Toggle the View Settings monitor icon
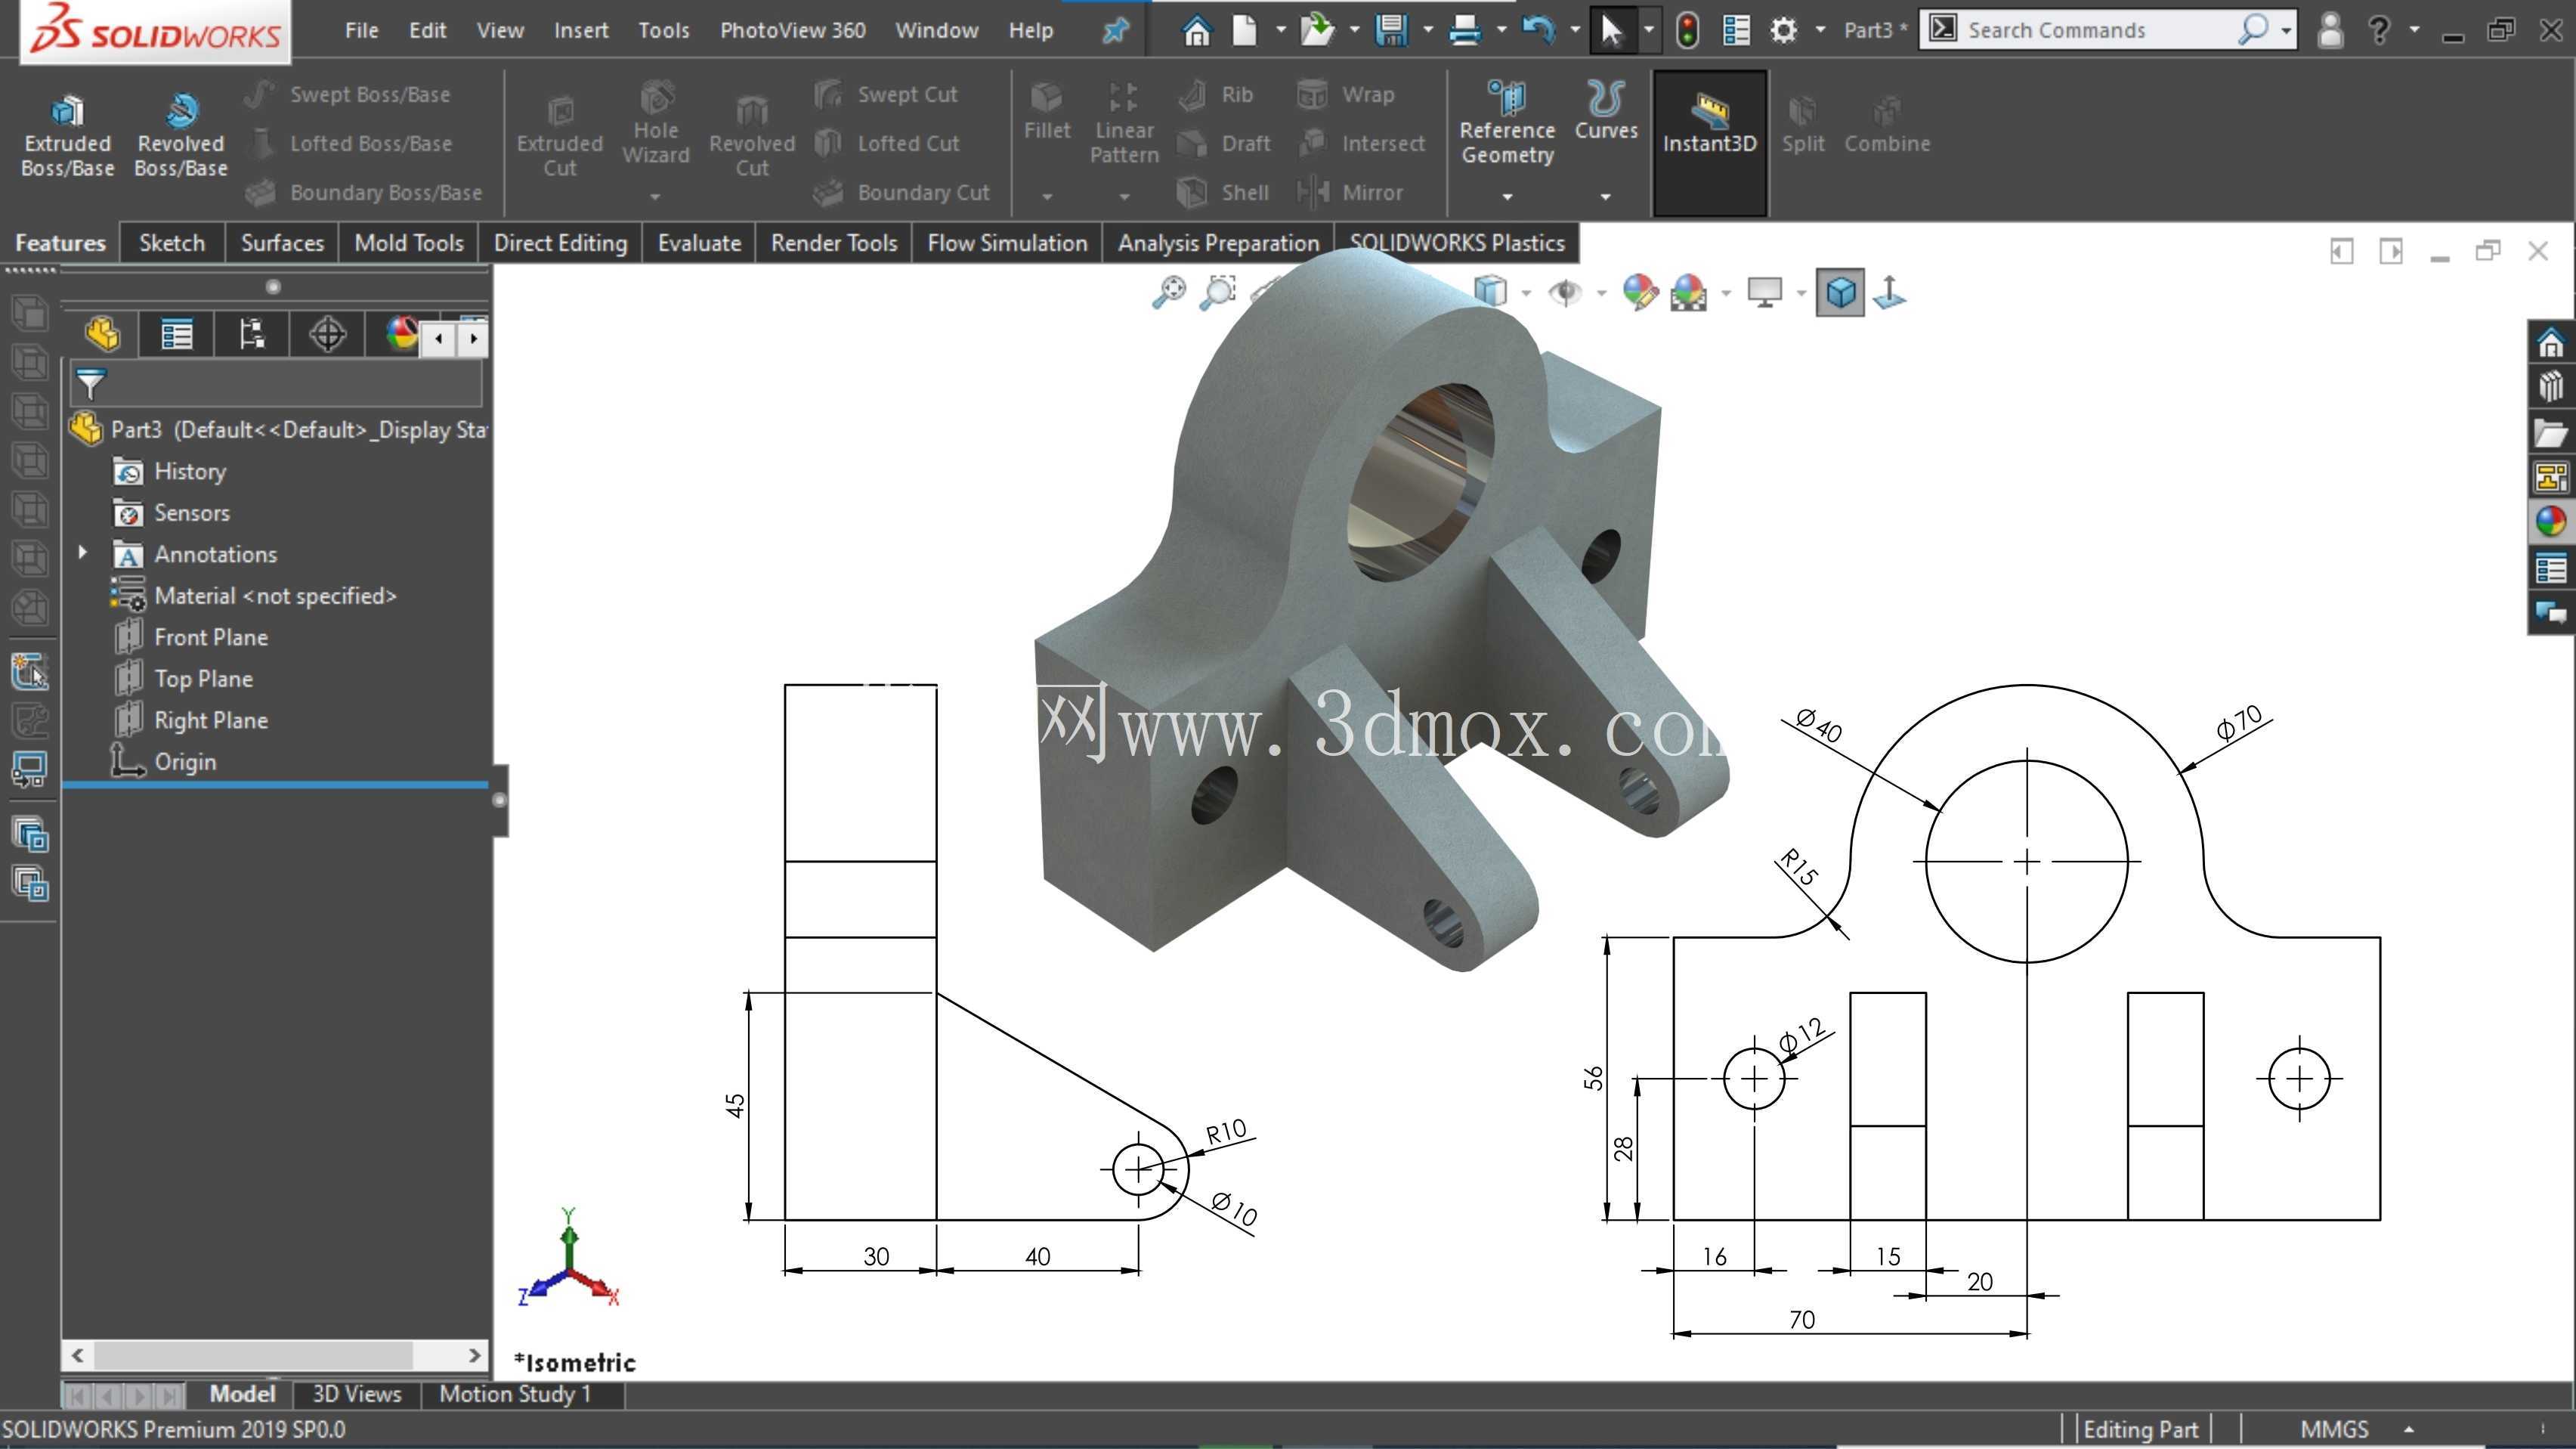 tap(1764, 292)
